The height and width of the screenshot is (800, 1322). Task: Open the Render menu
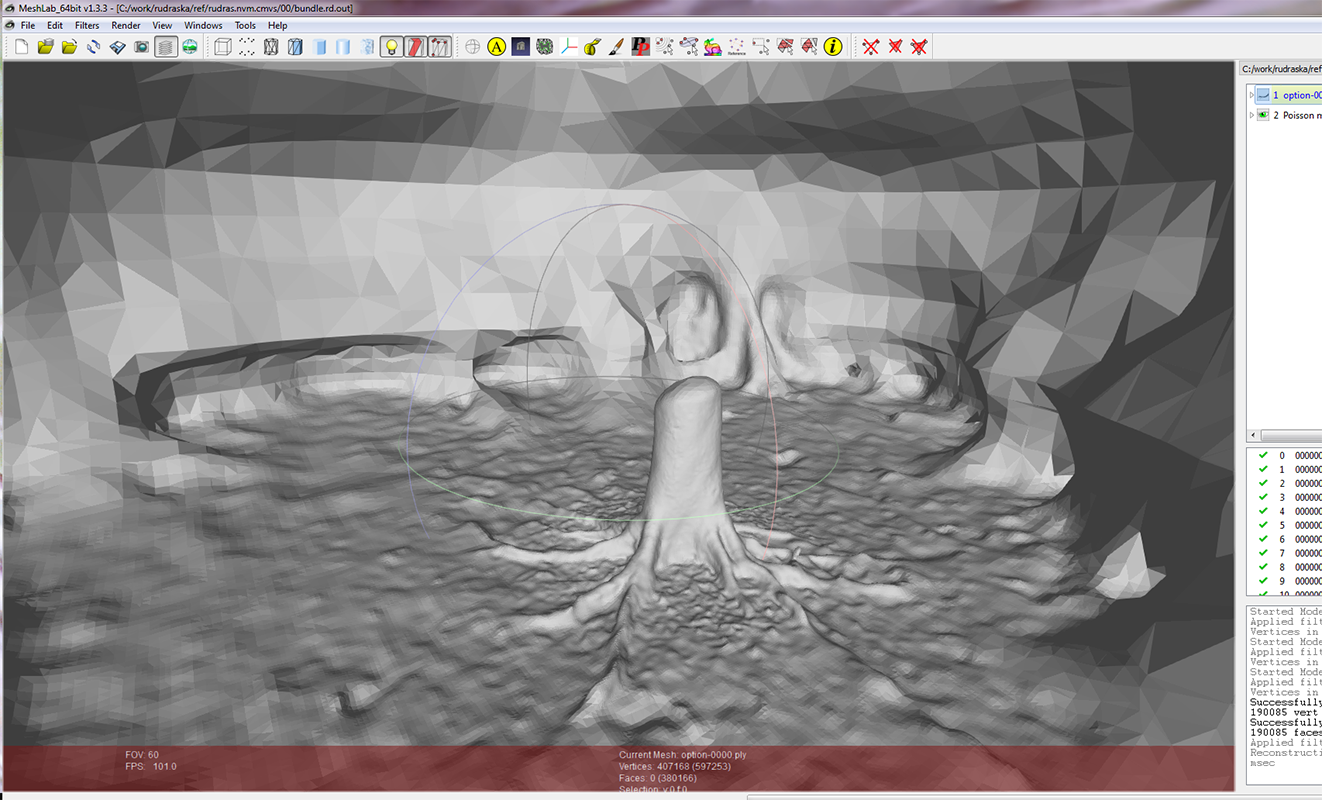pyautogui.click(x=126, y=25)
